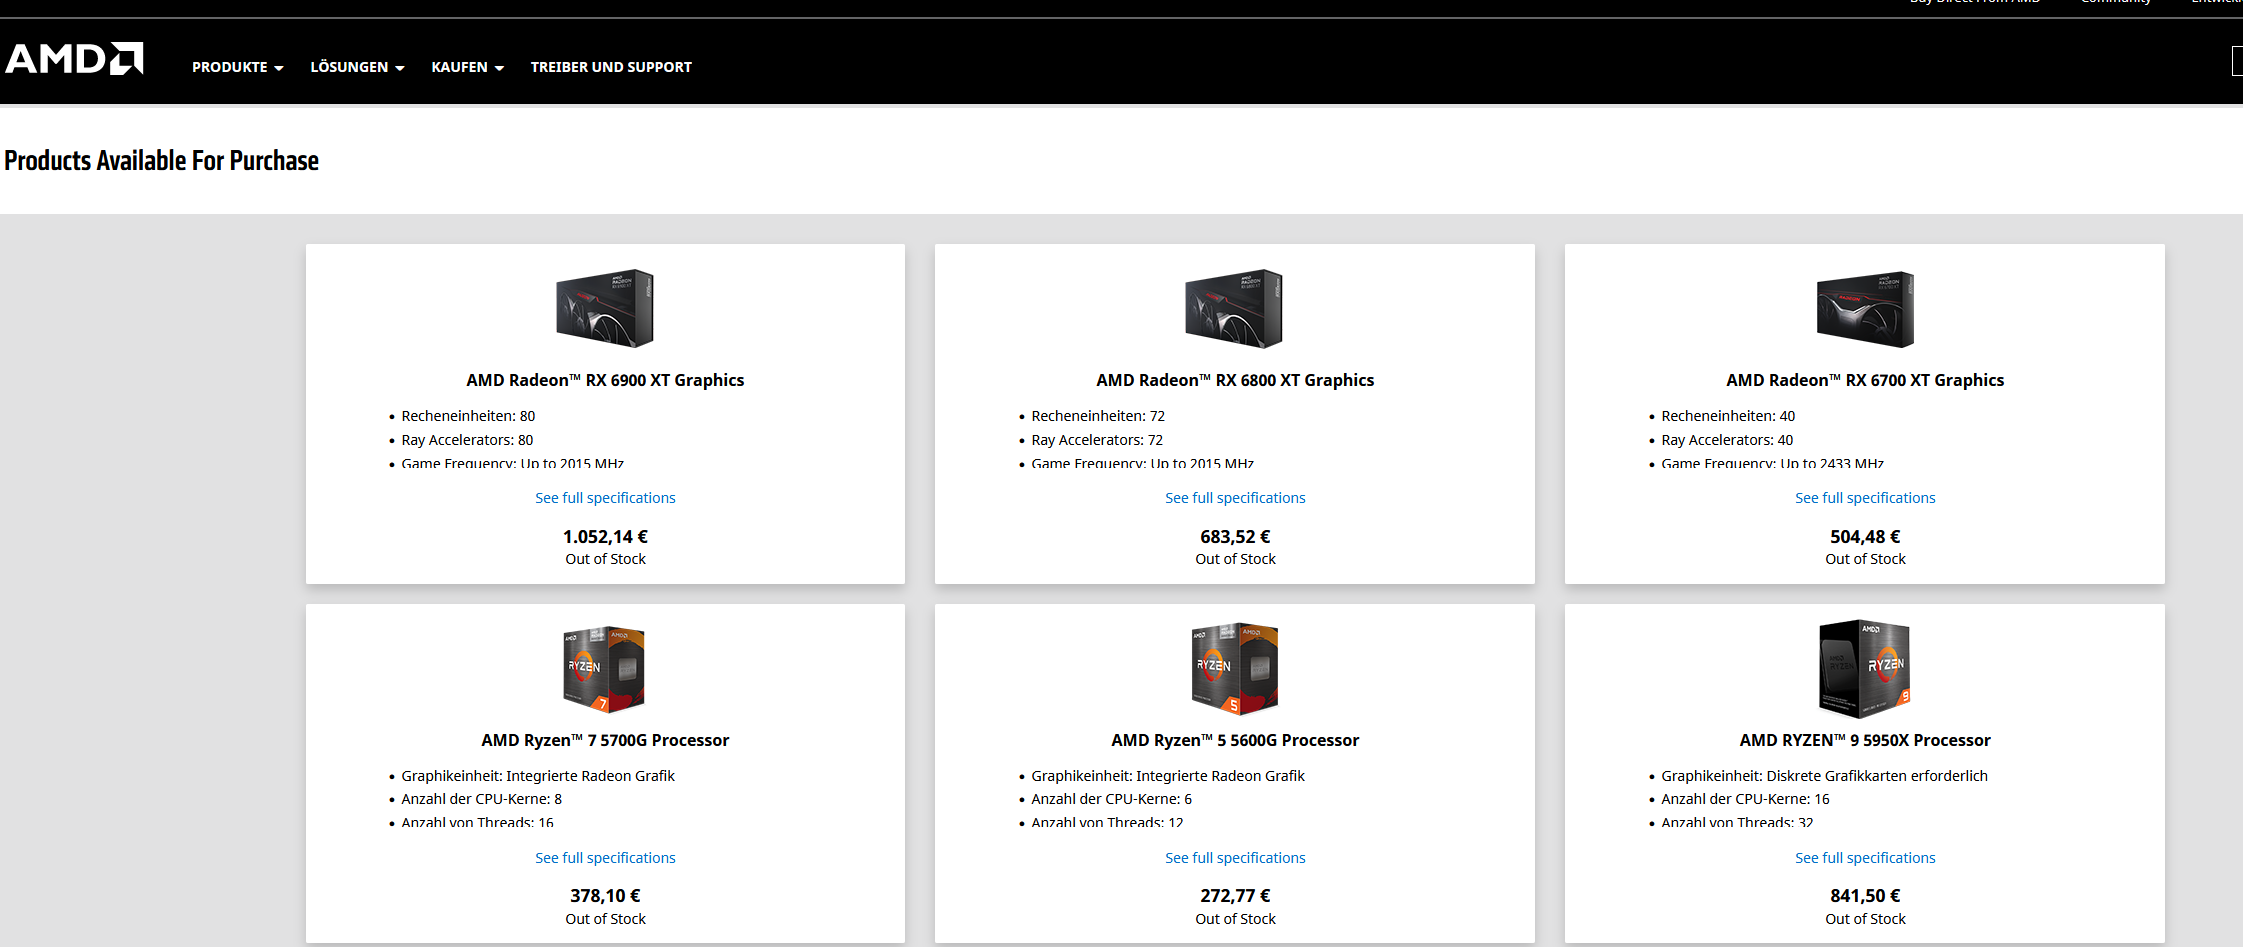Viewport: 2243px width, 947px height.
Task: Click the Products Available For Purchase heading
Action: 162,161
